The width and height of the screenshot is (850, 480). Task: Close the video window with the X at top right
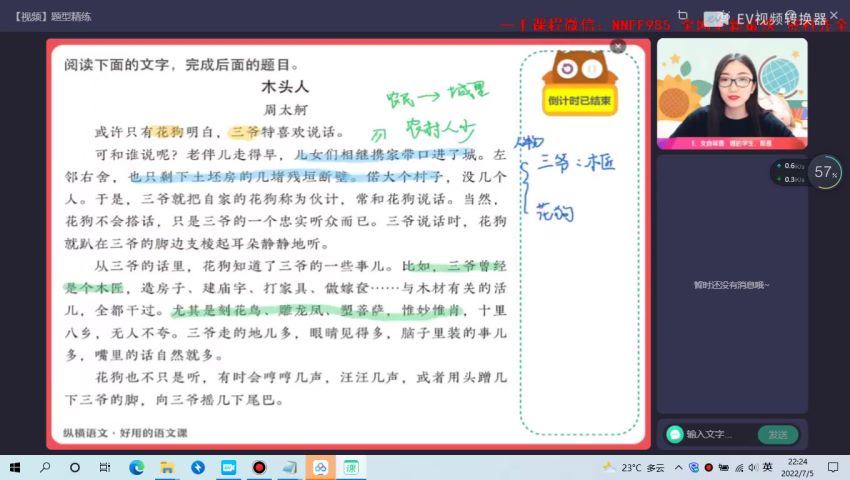pyautogui.click(x=834, y=15)
